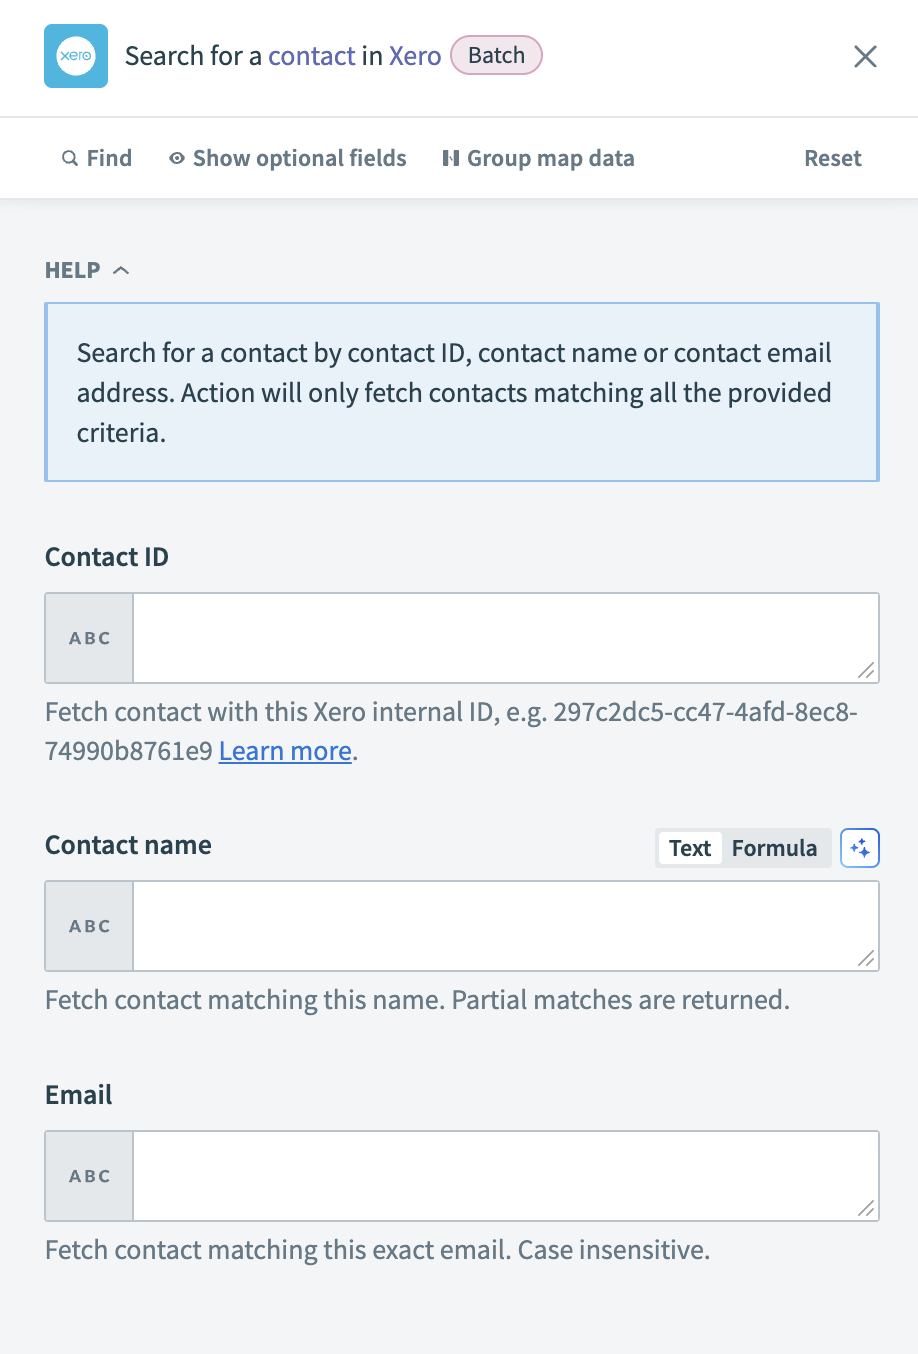Click the Group map data icon
Image resolution: width=918 pixels, height=1354 pixels.
(451, 158)
